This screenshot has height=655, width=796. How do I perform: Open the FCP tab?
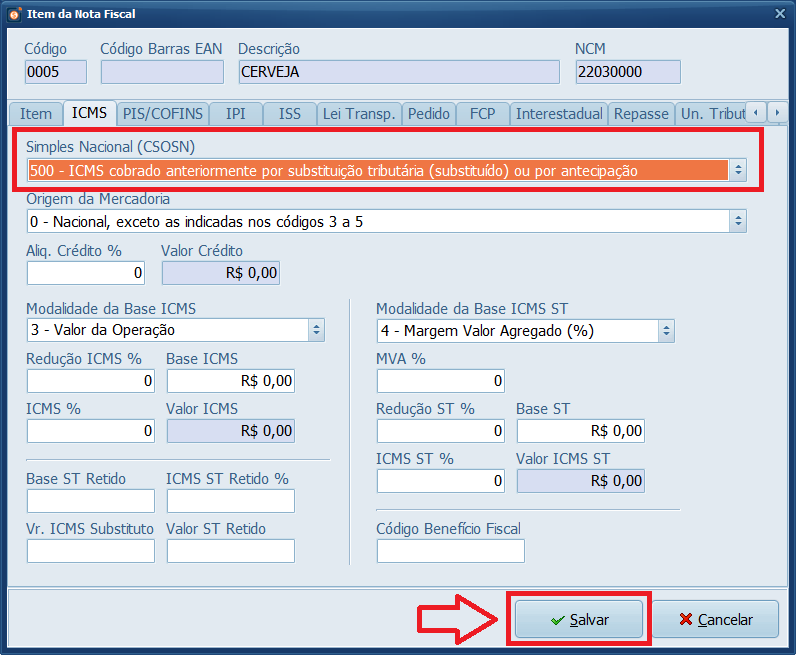click(x=483, y=114)
